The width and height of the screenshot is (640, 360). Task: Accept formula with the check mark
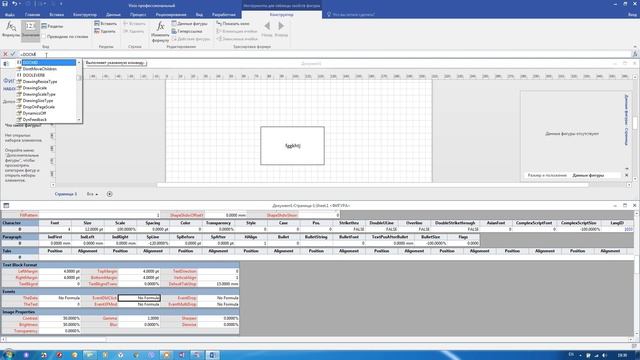(x=13, y=54)
